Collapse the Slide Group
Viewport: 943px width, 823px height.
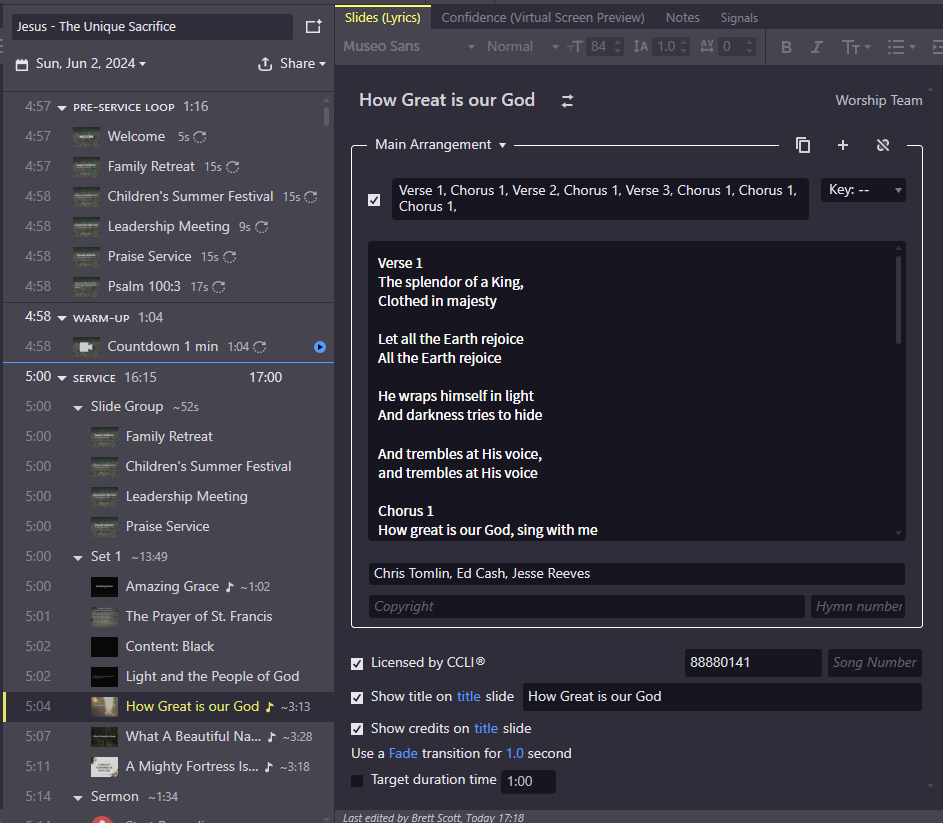(78, 408)
